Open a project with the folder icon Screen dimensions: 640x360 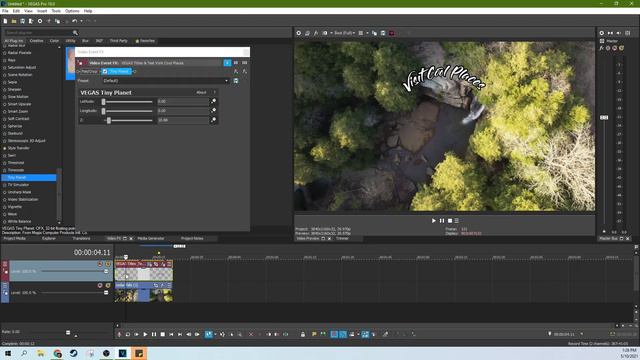tap(14, 21)
